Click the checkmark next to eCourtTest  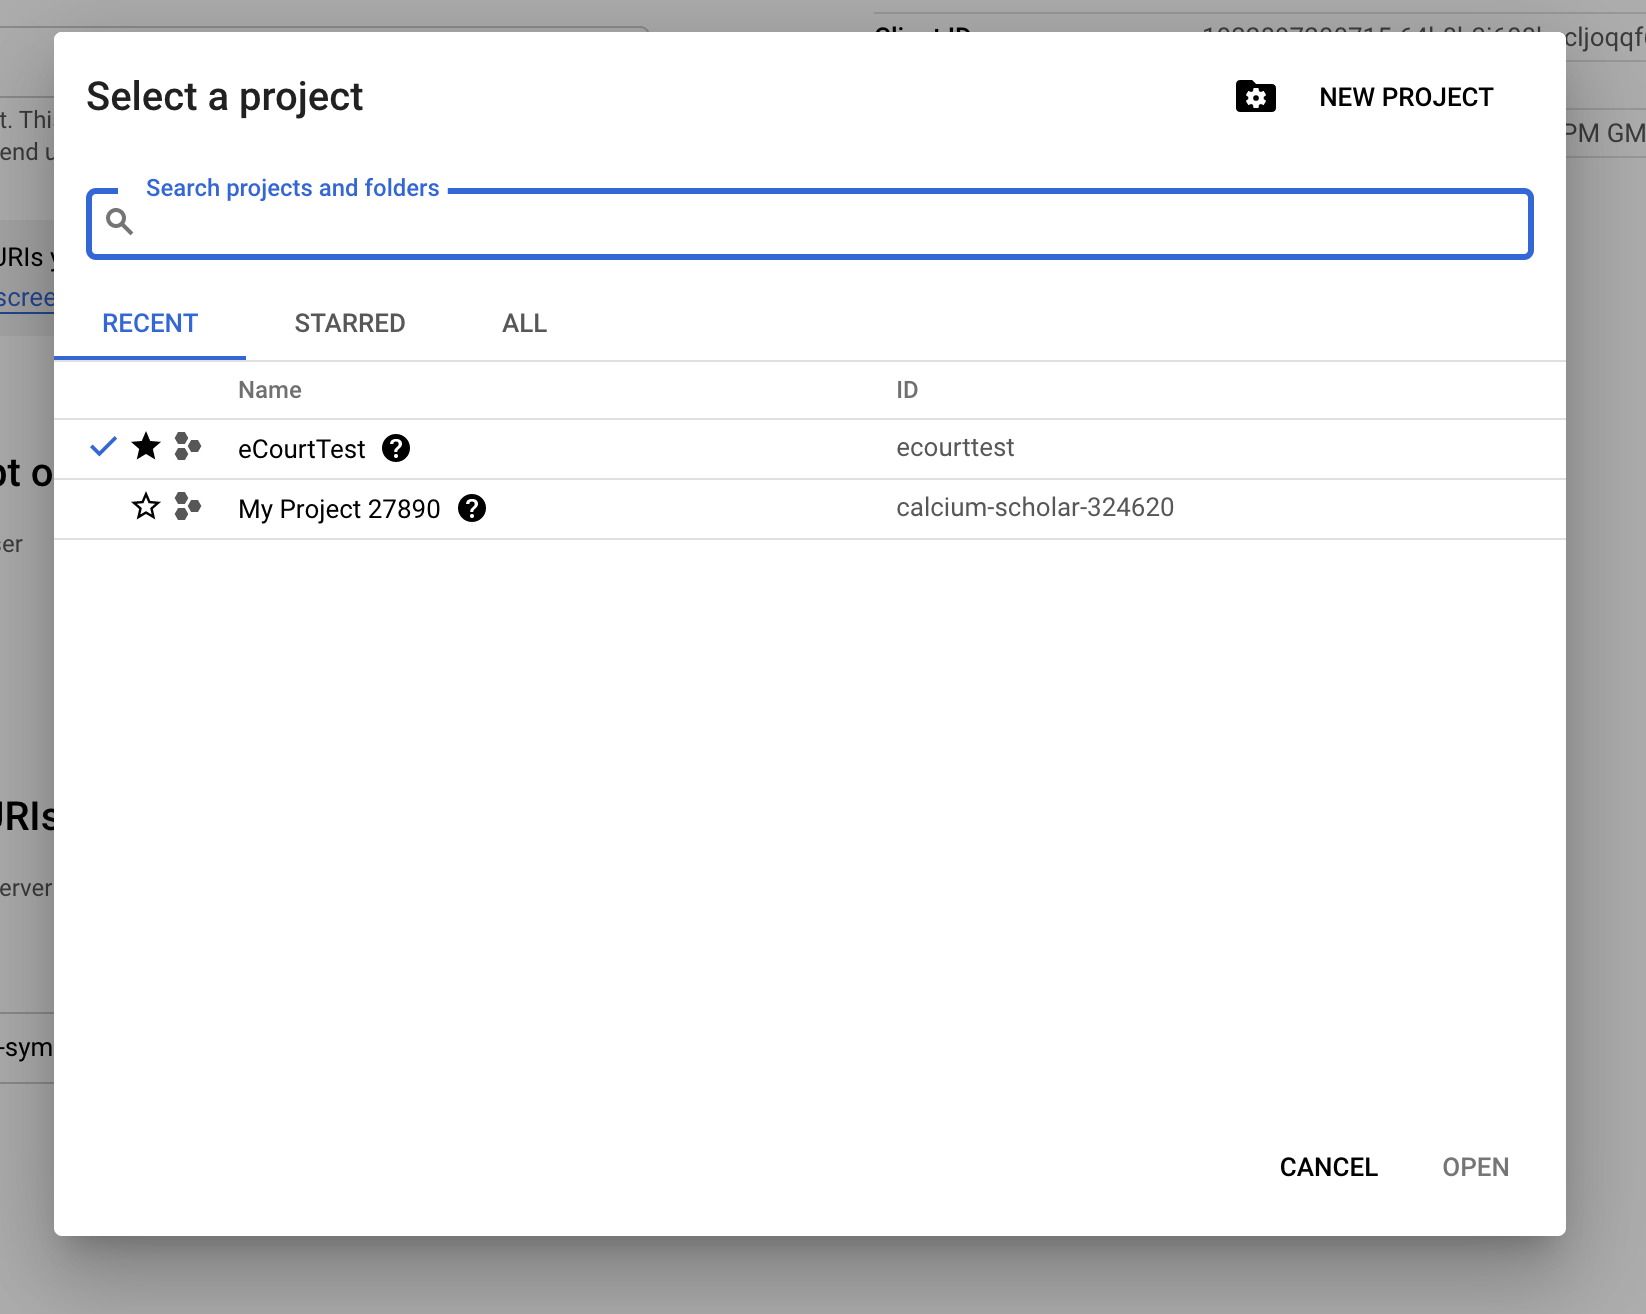pos(103,447)
